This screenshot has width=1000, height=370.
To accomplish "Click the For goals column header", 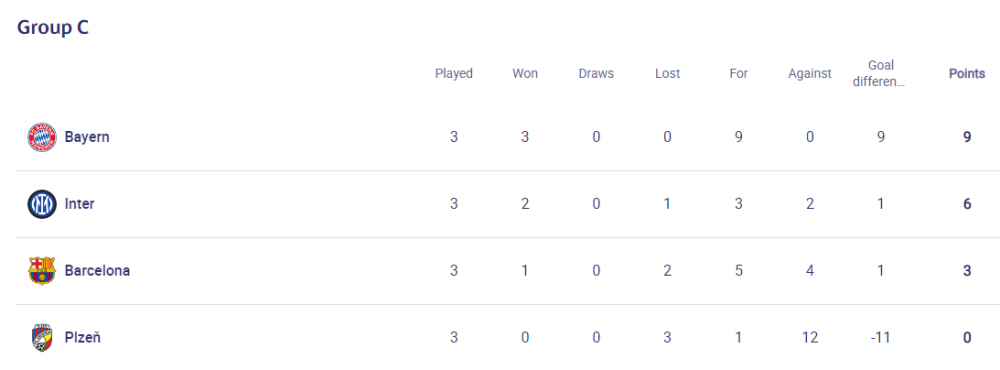I will 739,73.
